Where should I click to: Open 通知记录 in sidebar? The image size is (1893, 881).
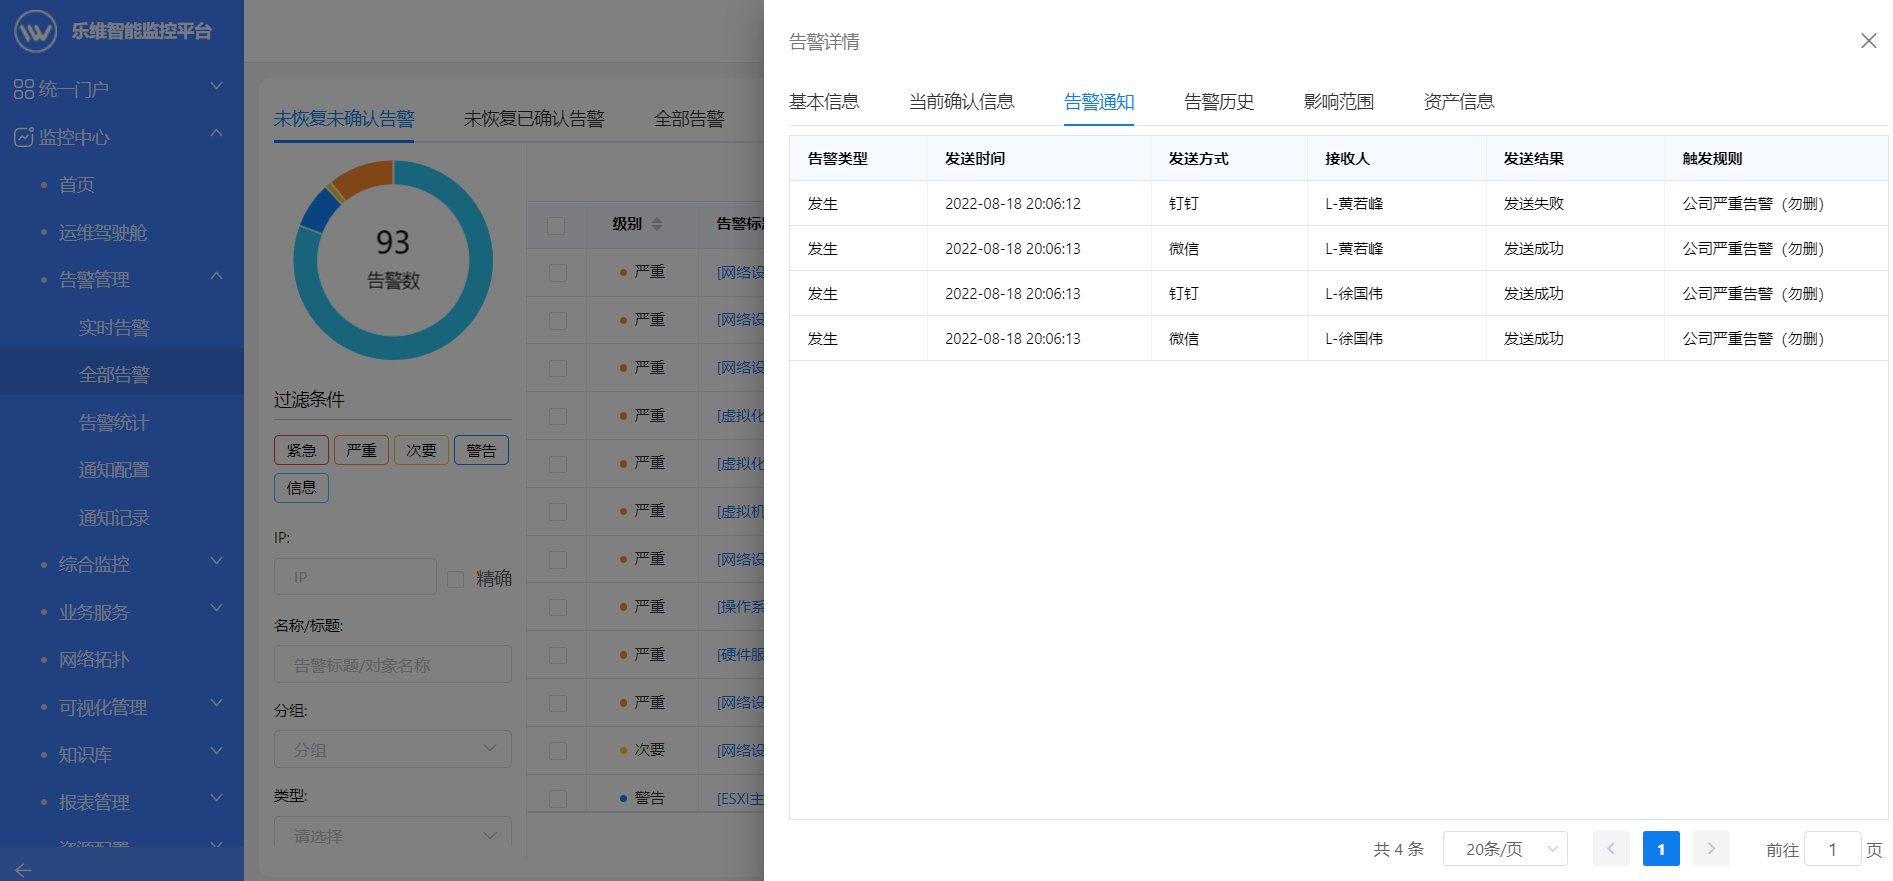114,518
